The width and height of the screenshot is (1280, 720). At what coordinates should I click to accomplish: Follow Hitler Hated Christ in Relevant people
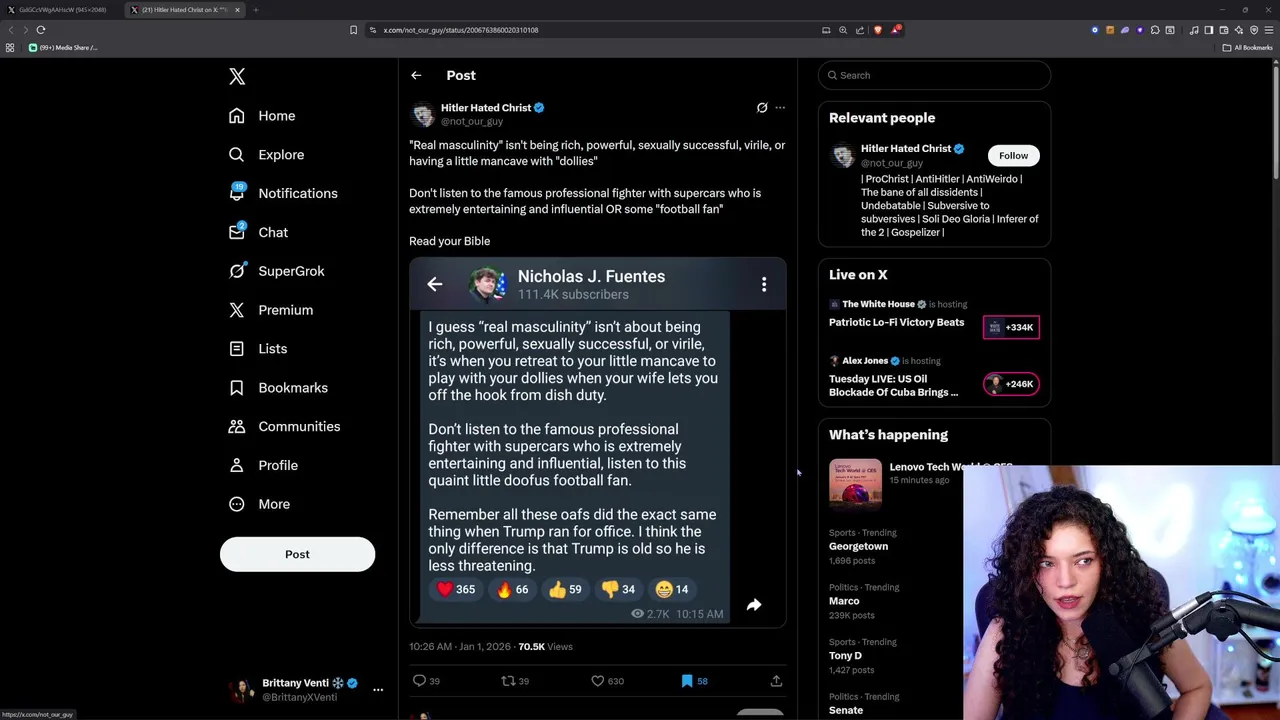(1013, 155)
